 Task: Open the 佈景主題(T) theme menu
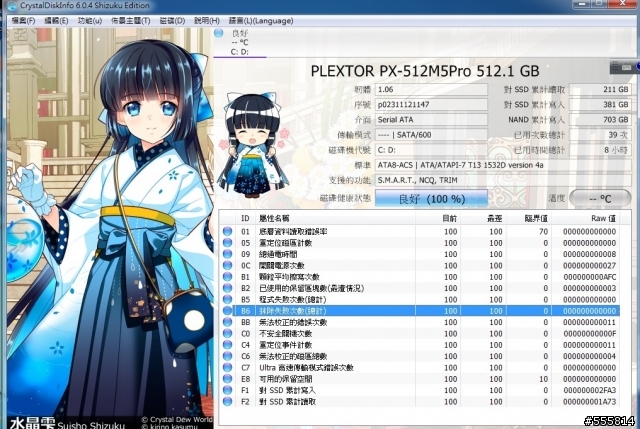pyautogui.click(x=131, y=21)
